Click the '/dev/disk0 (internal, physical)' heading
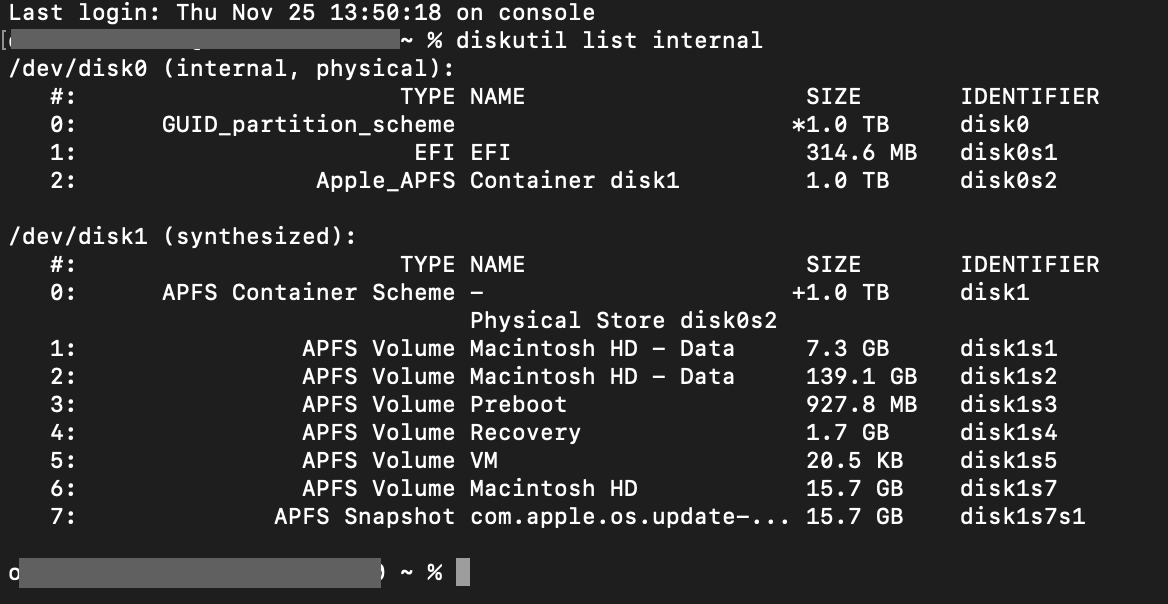Image resolution: width=1168 pixels, height=604 pixels. click(x=231, y=69)
